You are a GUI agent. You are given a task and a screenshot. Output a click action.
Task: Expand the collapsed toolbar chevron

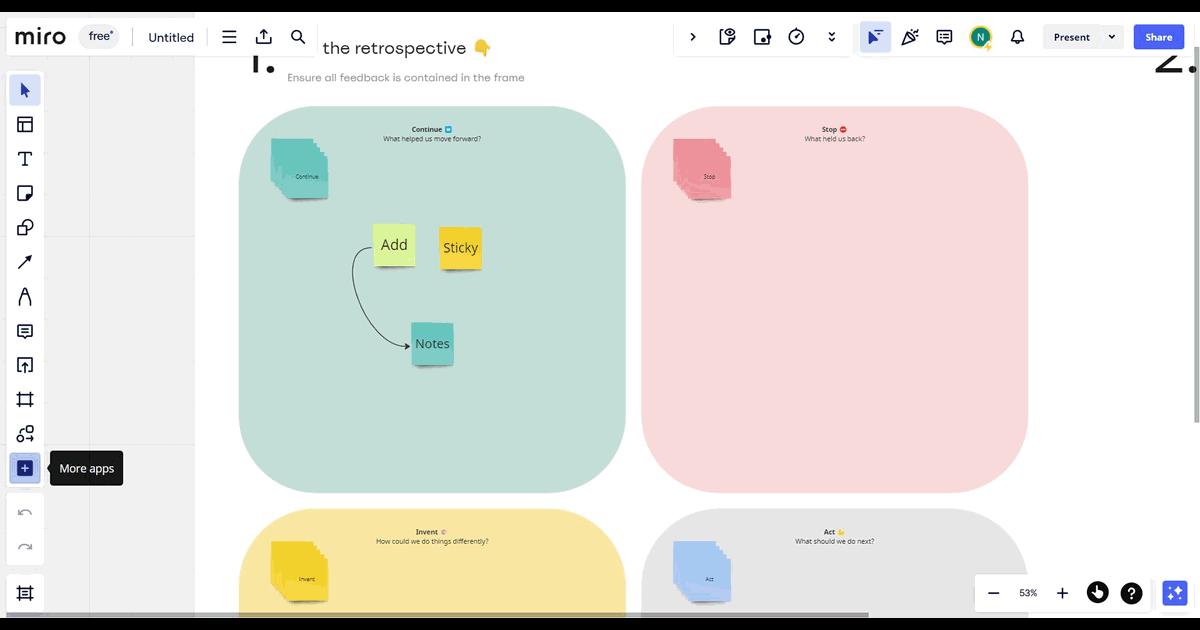point(693,37)
